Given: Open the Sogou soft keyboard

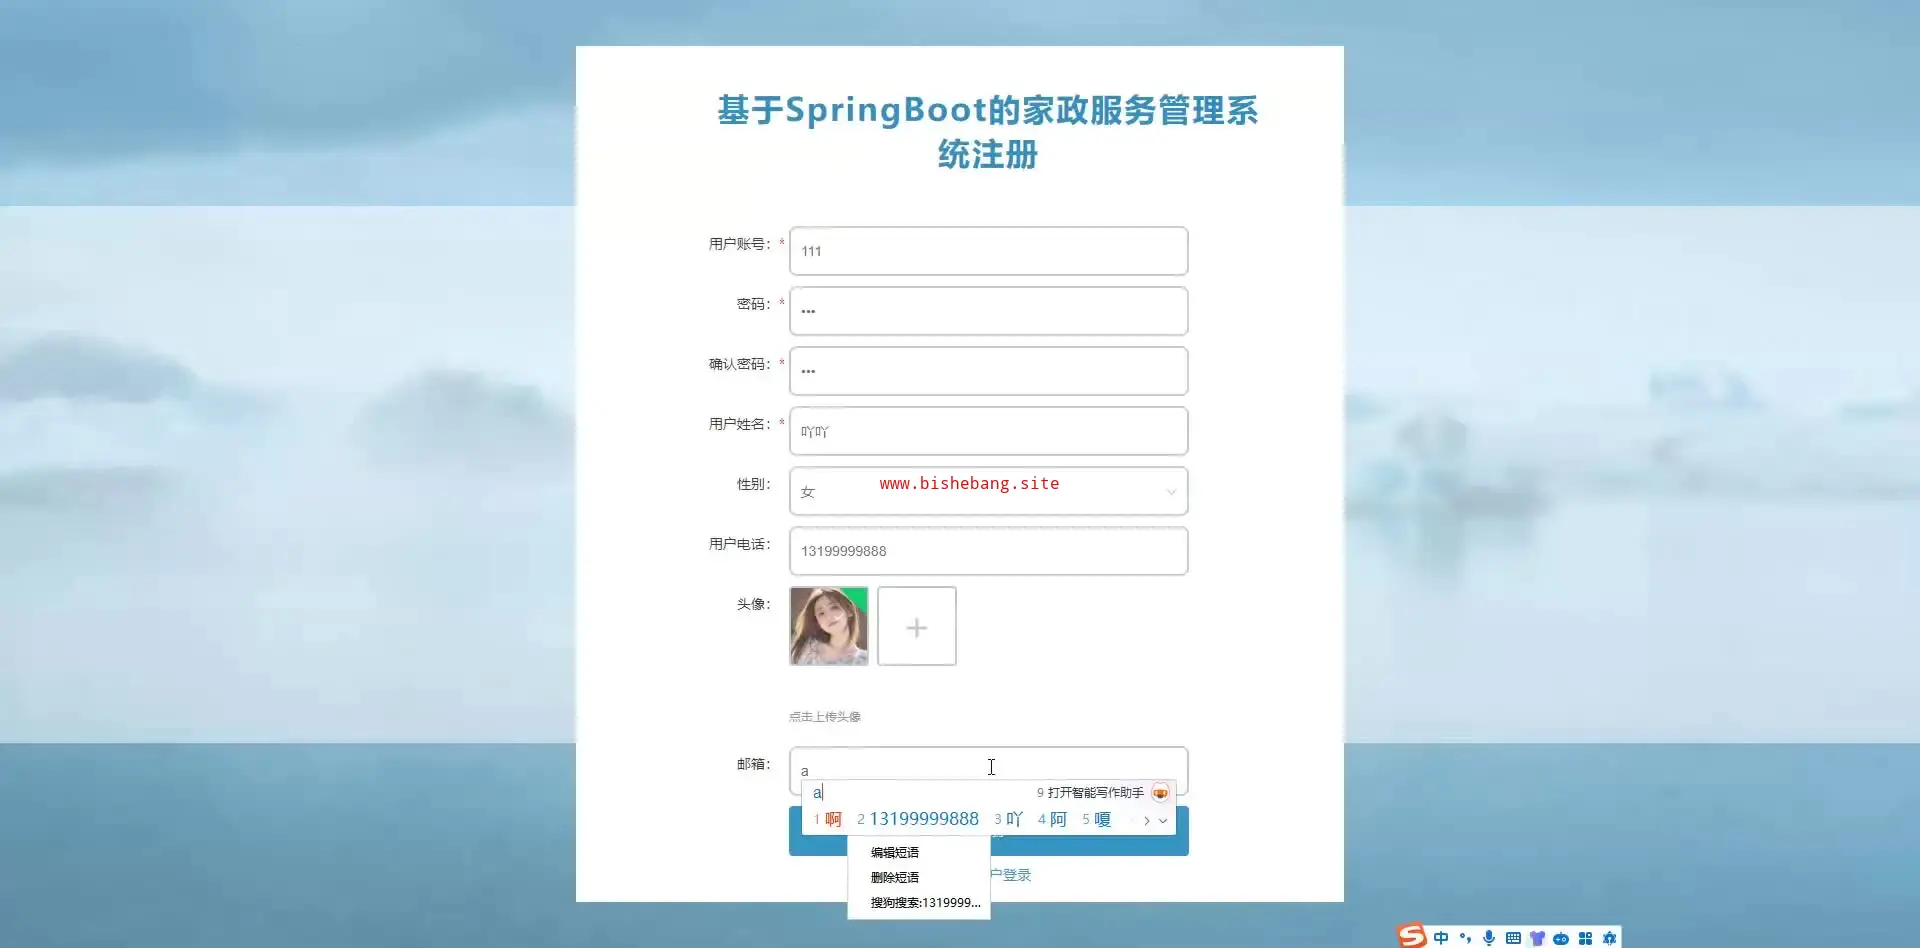Looking at the screenshot, I should click(x=1513, y=938).
